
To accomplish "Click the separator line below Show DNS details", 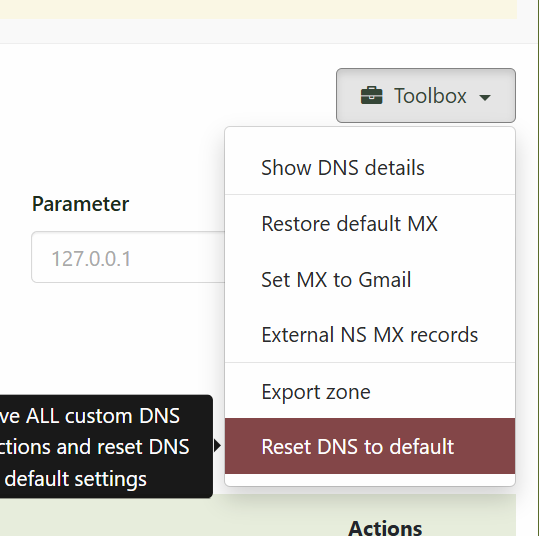I will [x=370, y=195].
